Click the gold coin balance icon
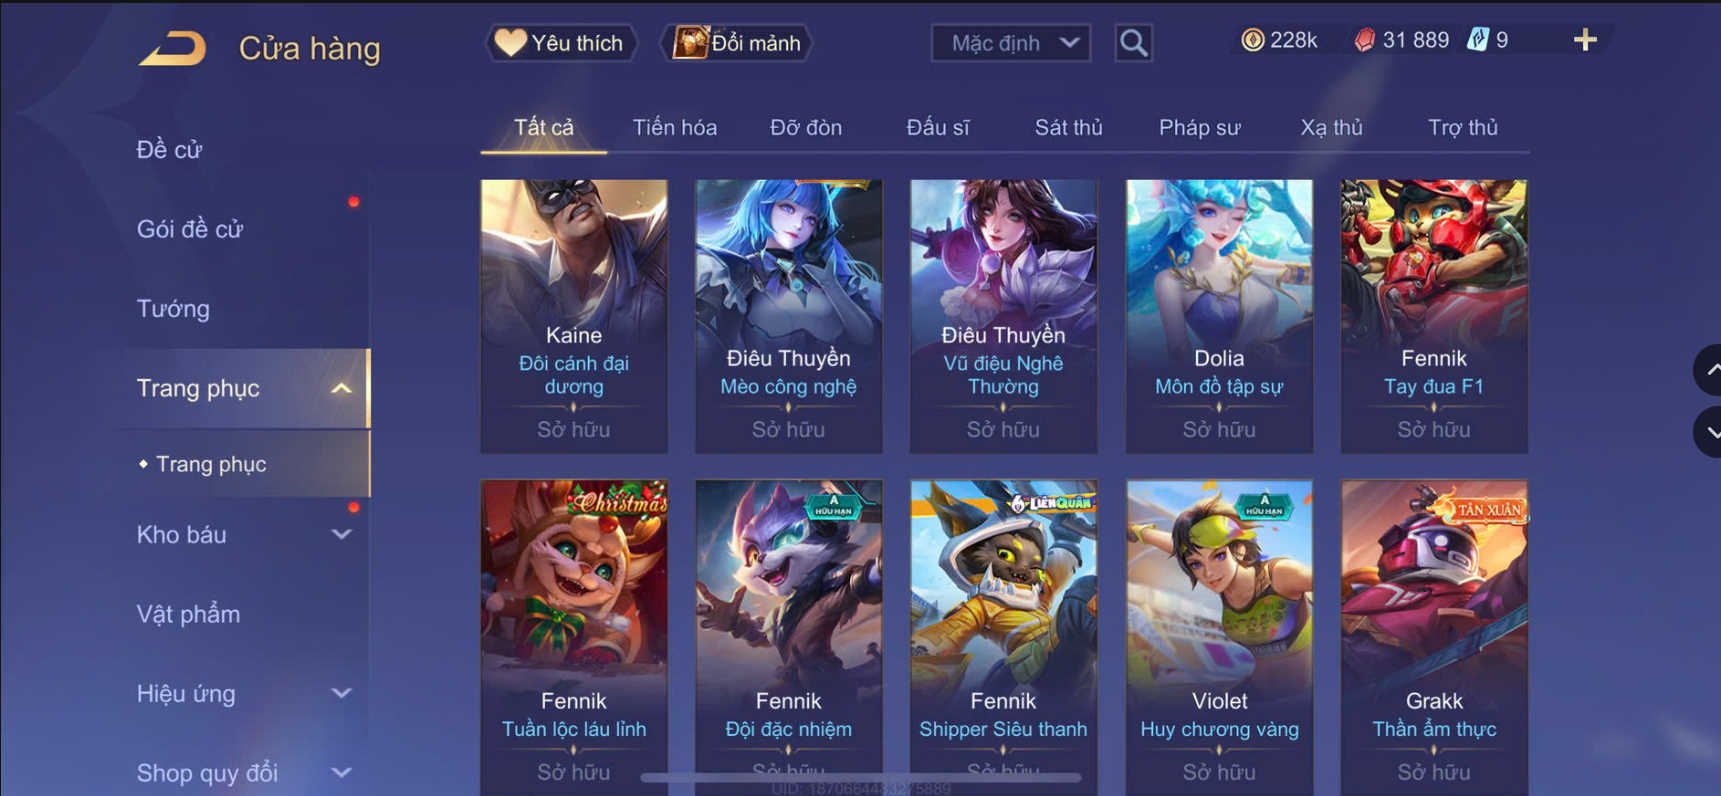The image size is (1721, 796). pos(1252,40)
